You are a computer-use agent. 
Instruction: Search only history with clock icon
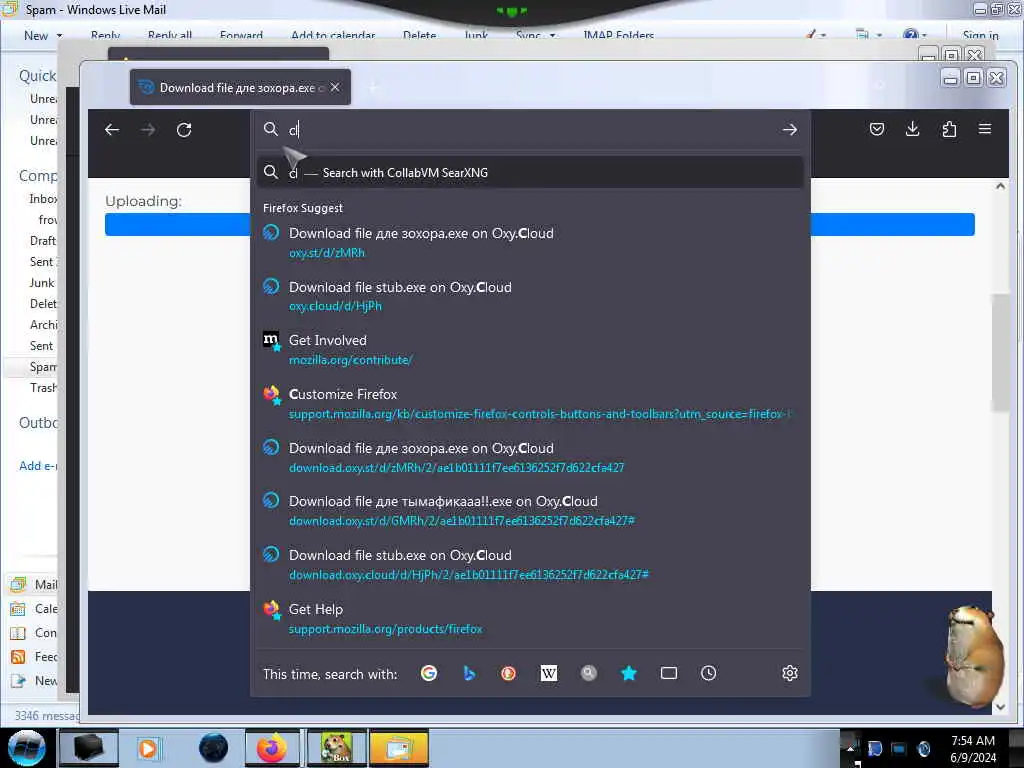pos(709,673)
